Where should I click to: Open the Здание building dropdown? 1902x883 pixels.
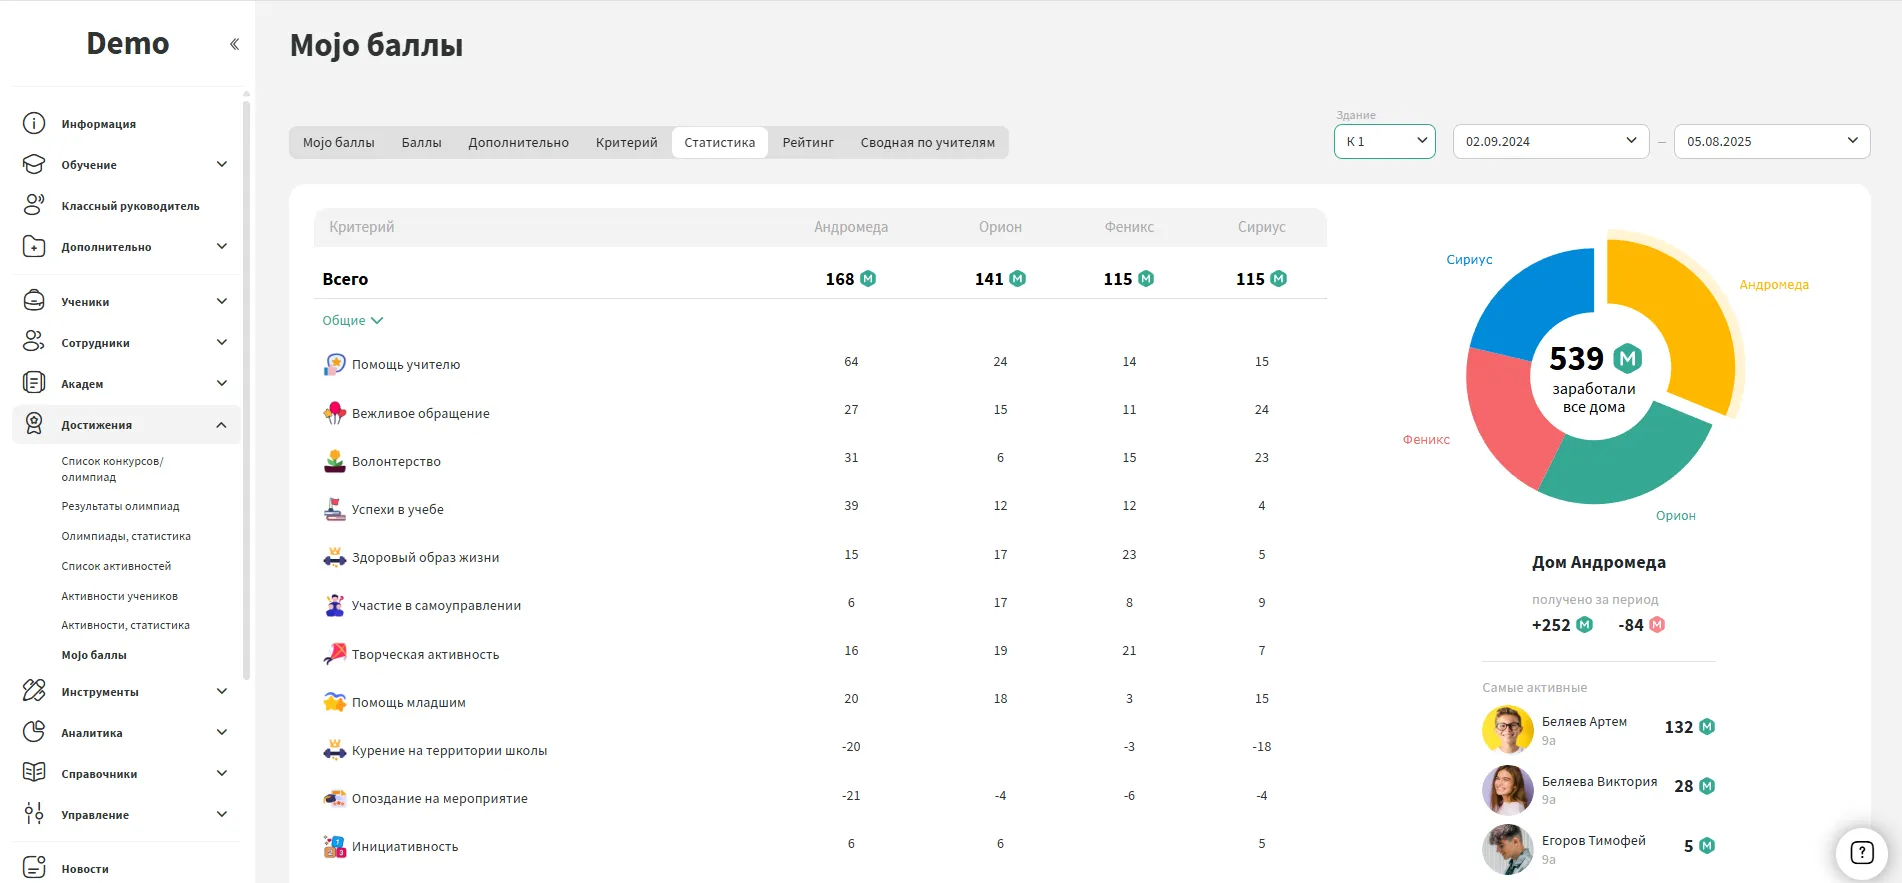[x=1384, y=141]
